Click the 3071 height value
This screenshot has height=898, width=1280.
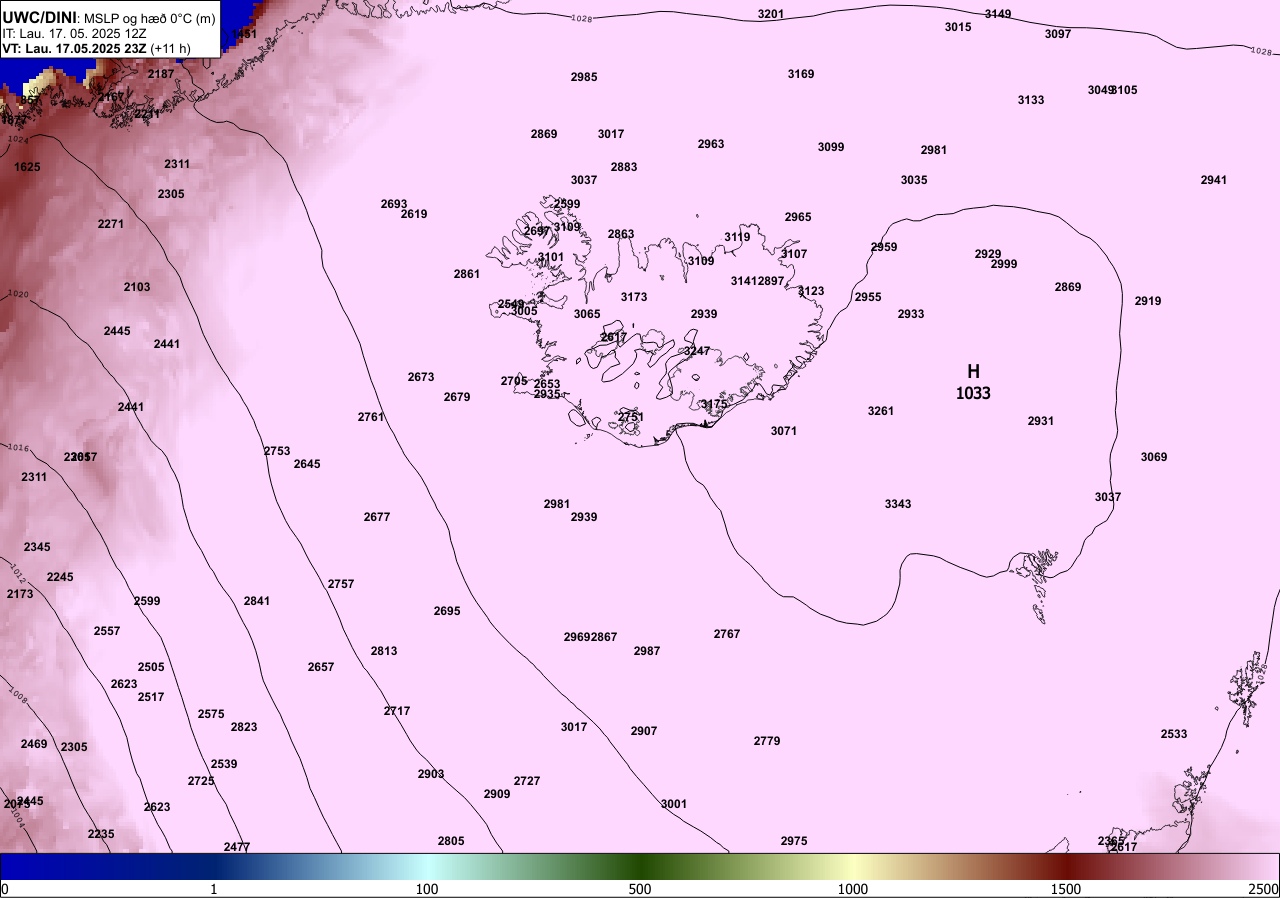pyautogui.click(x=784, y=431)
